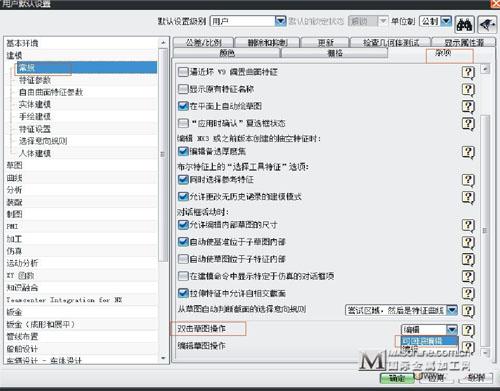
Task: Click the settings panel scrollbar up arrow
Action: [x=485, y=69]
